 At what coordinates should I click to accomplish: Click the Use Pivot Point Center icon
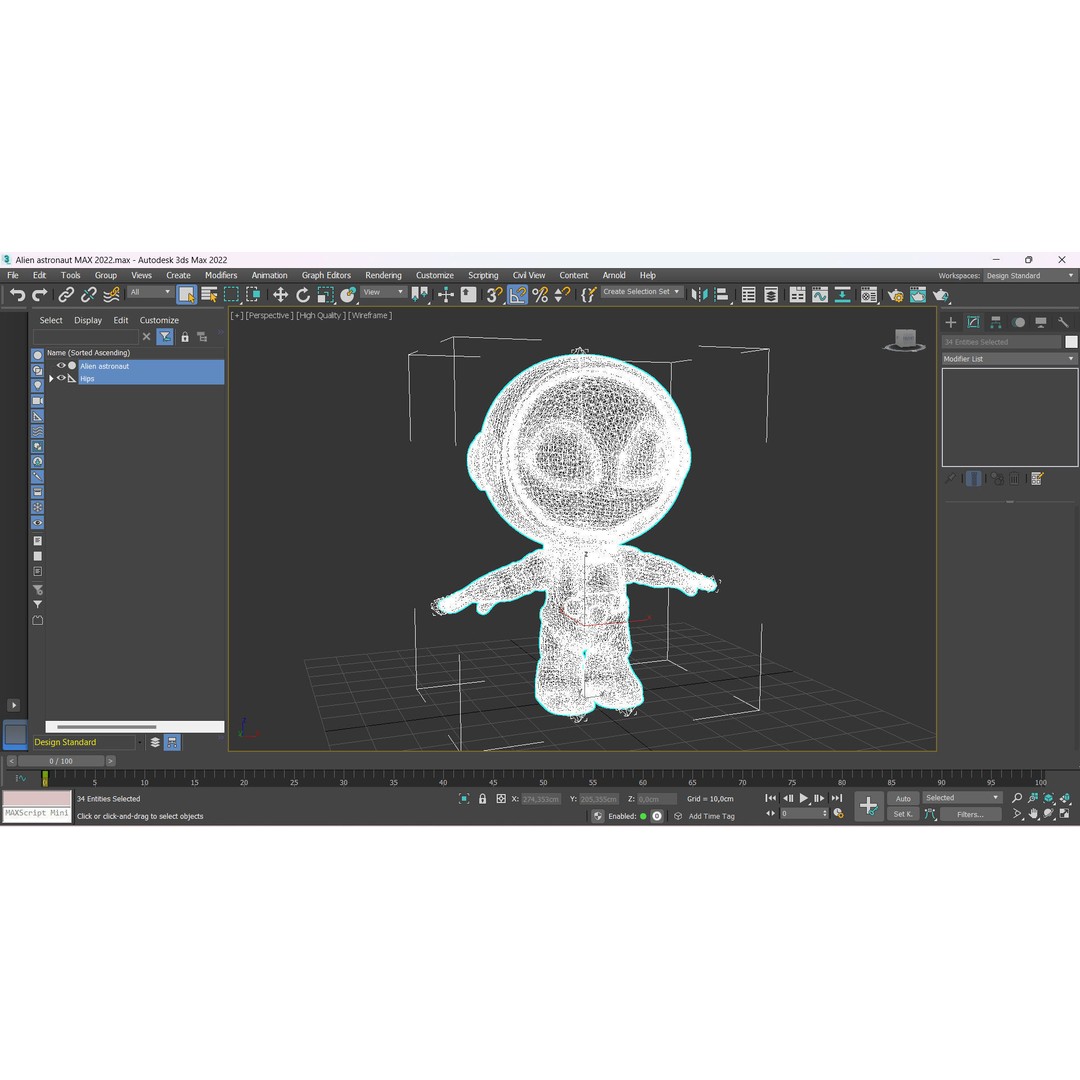tap(419, 295)
